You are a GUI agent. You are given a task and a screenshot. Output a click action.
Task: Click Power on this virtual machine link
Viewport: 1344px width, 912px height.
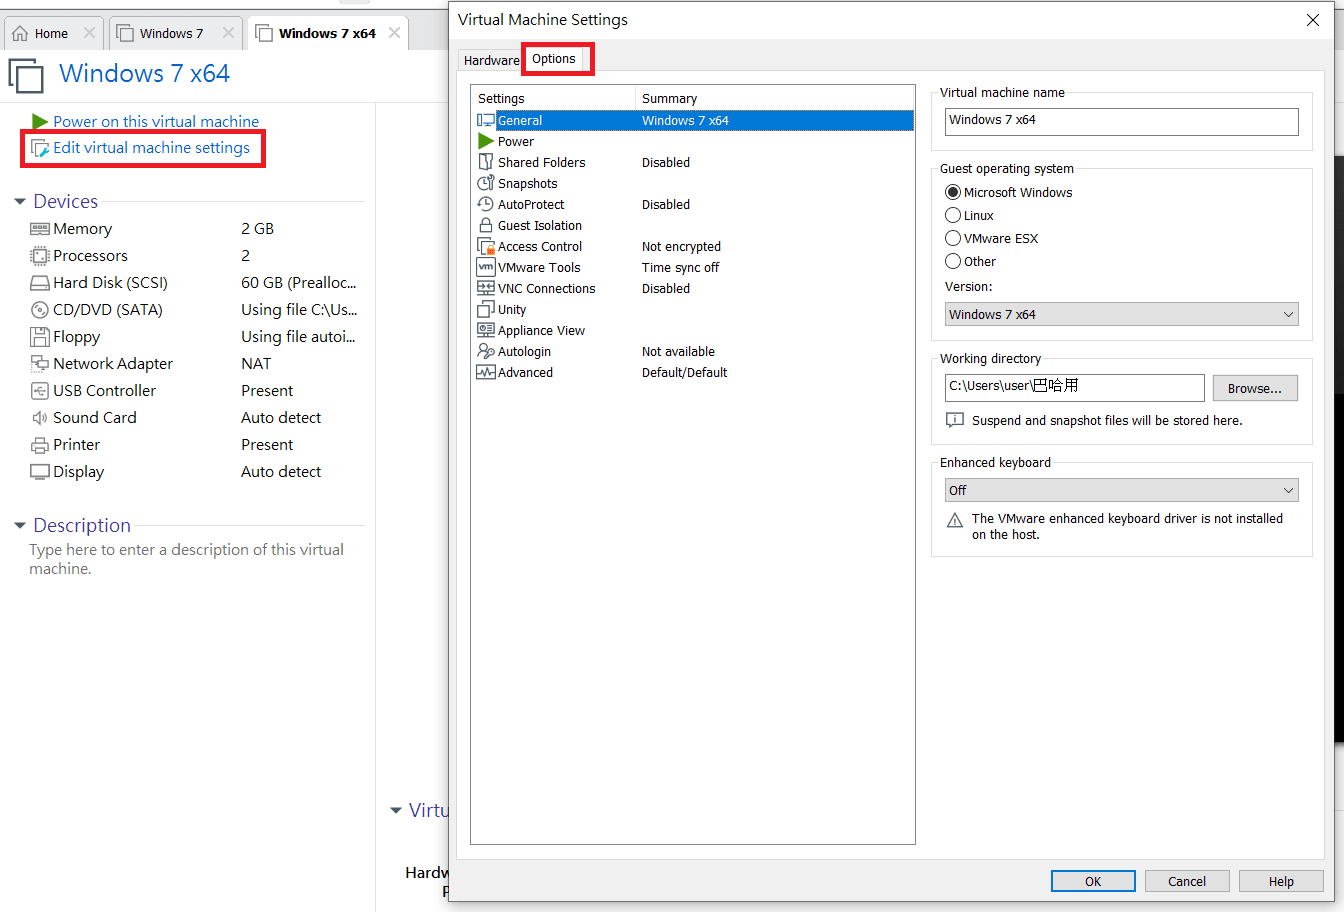pyautogui.click(x=156, y=121)
